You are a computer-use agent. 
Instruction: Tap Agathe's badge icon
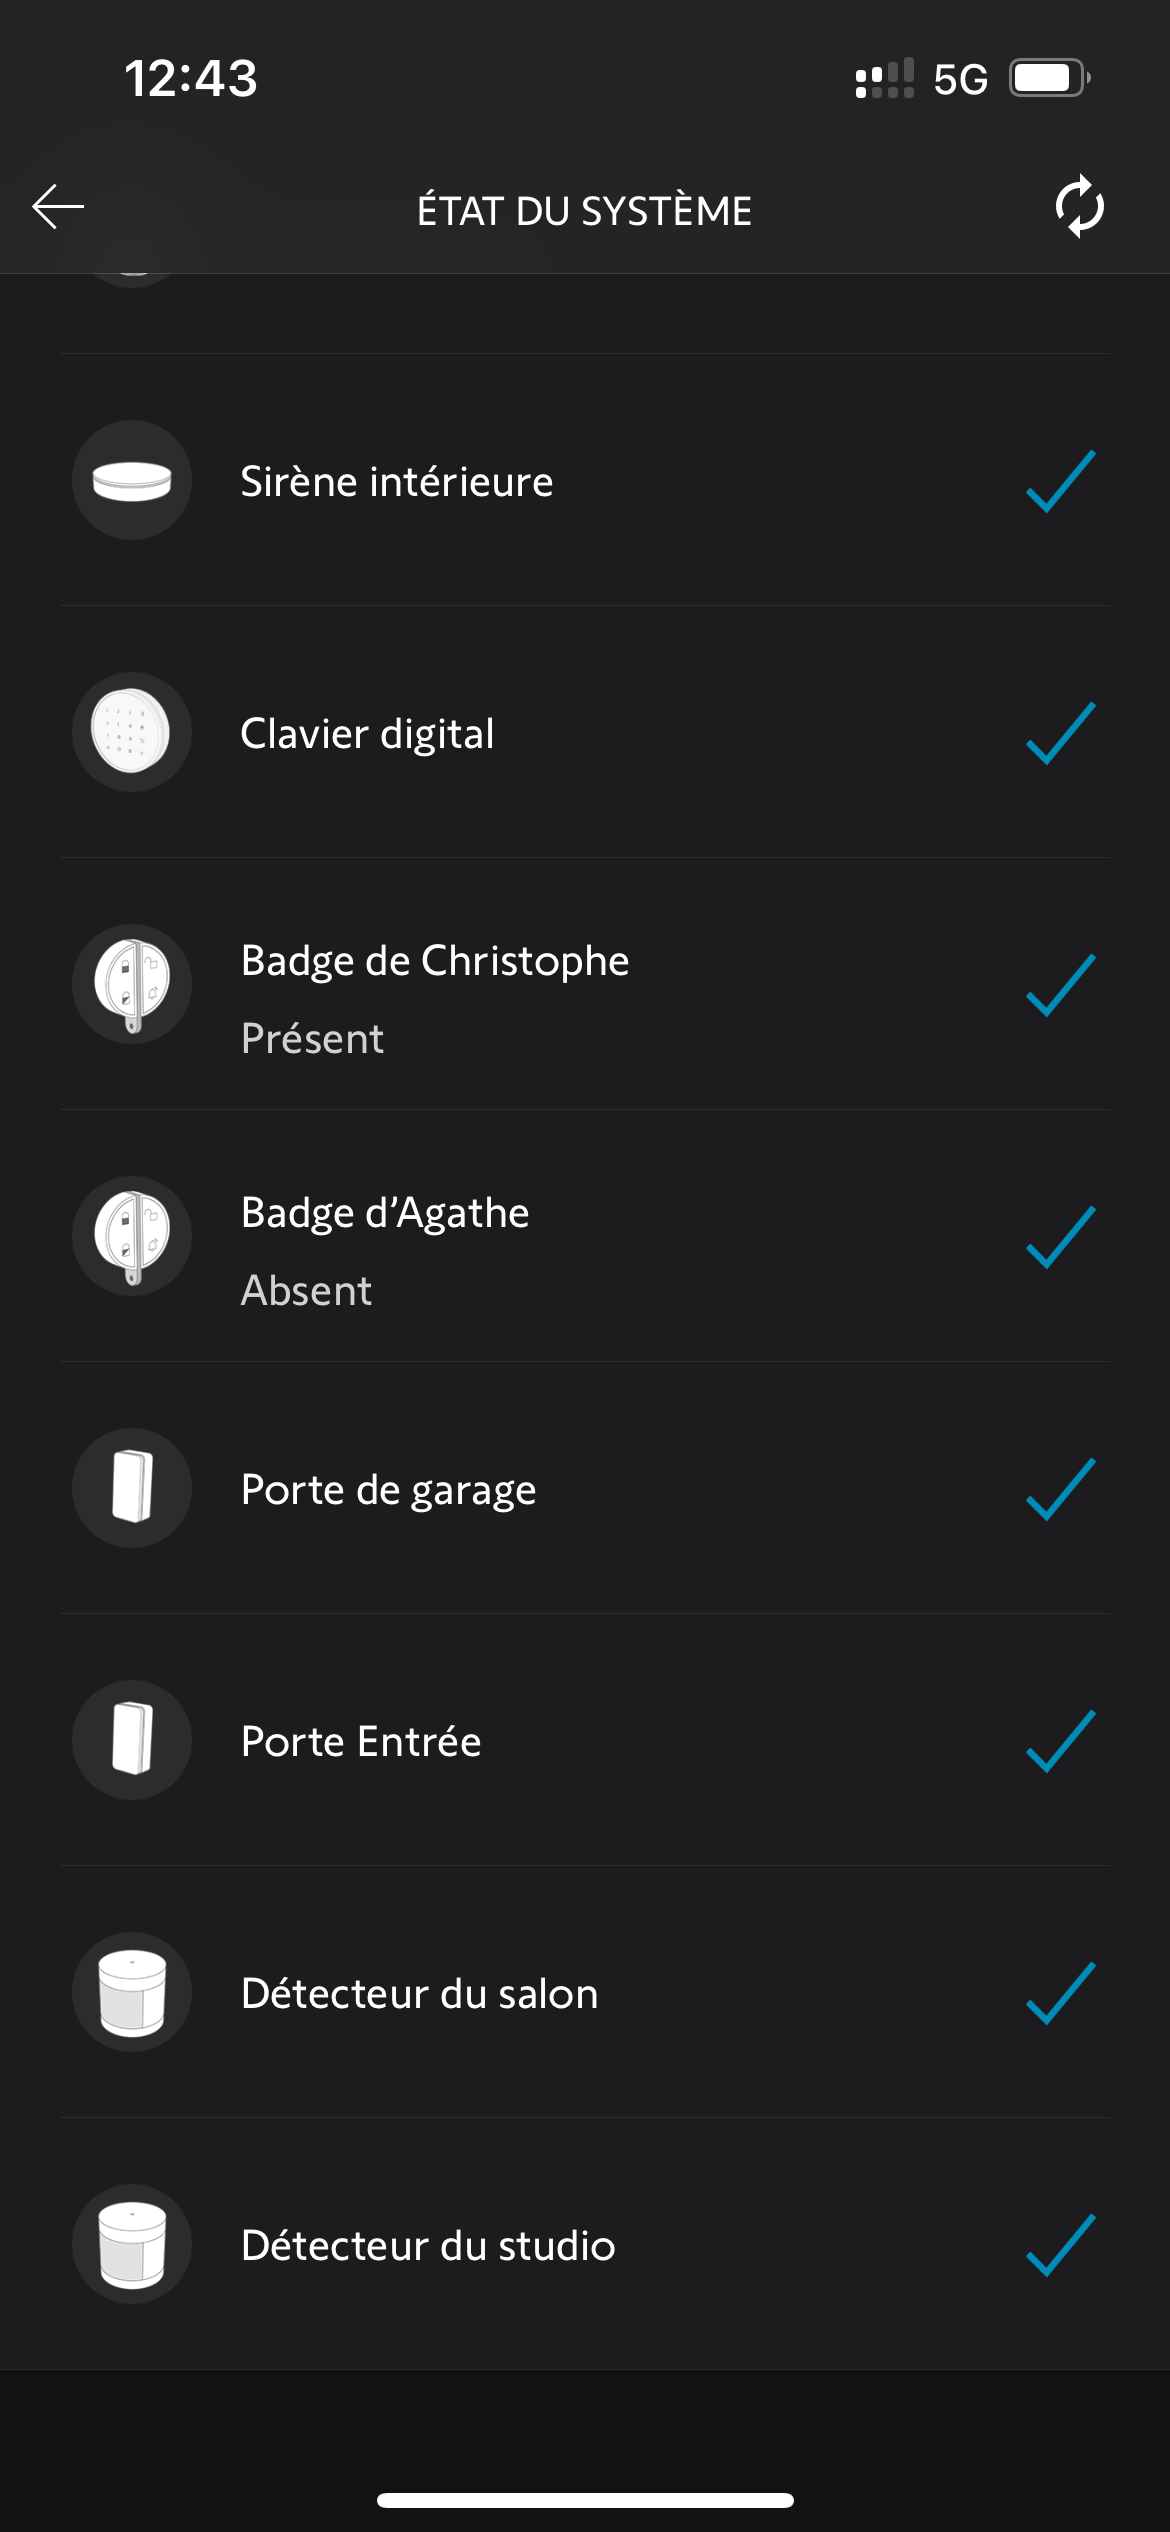[x=132, y=1237]
